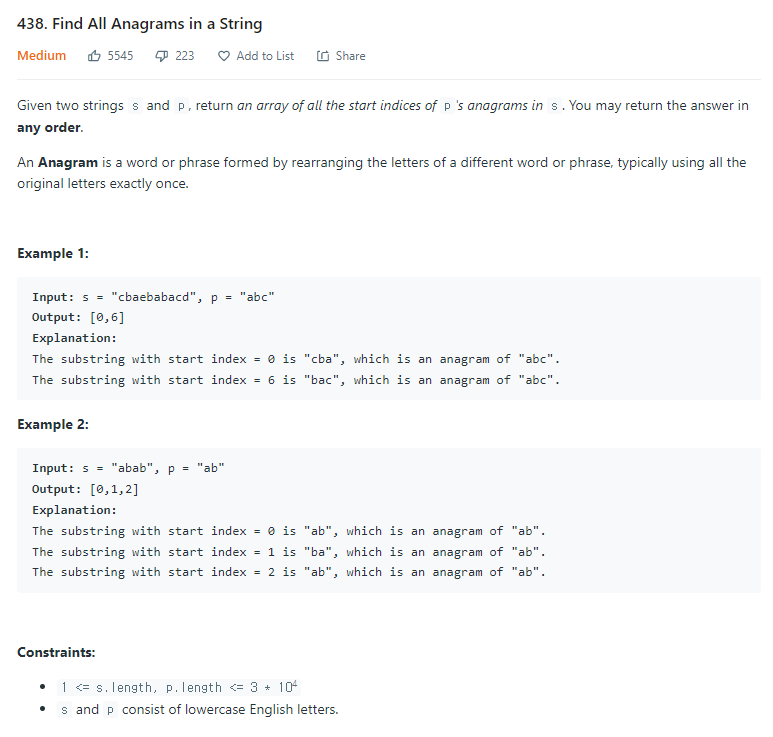
Task: Click the Constraints heading
Action: point(56,652)
